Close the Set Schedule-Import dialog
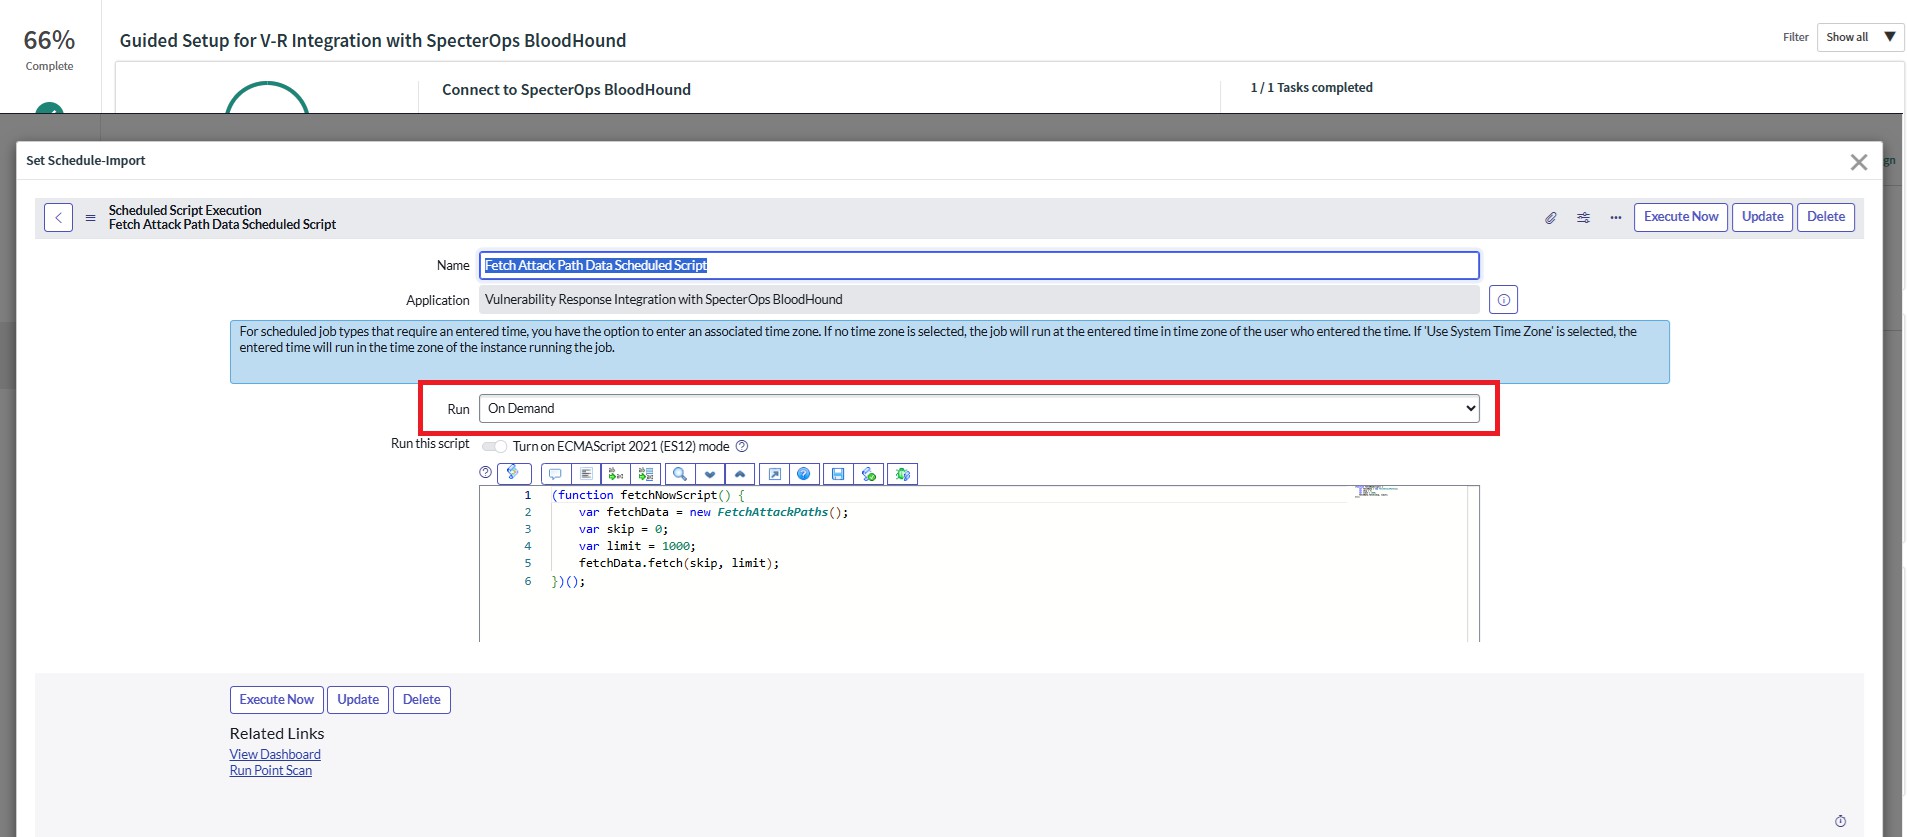 point(1859,162)
